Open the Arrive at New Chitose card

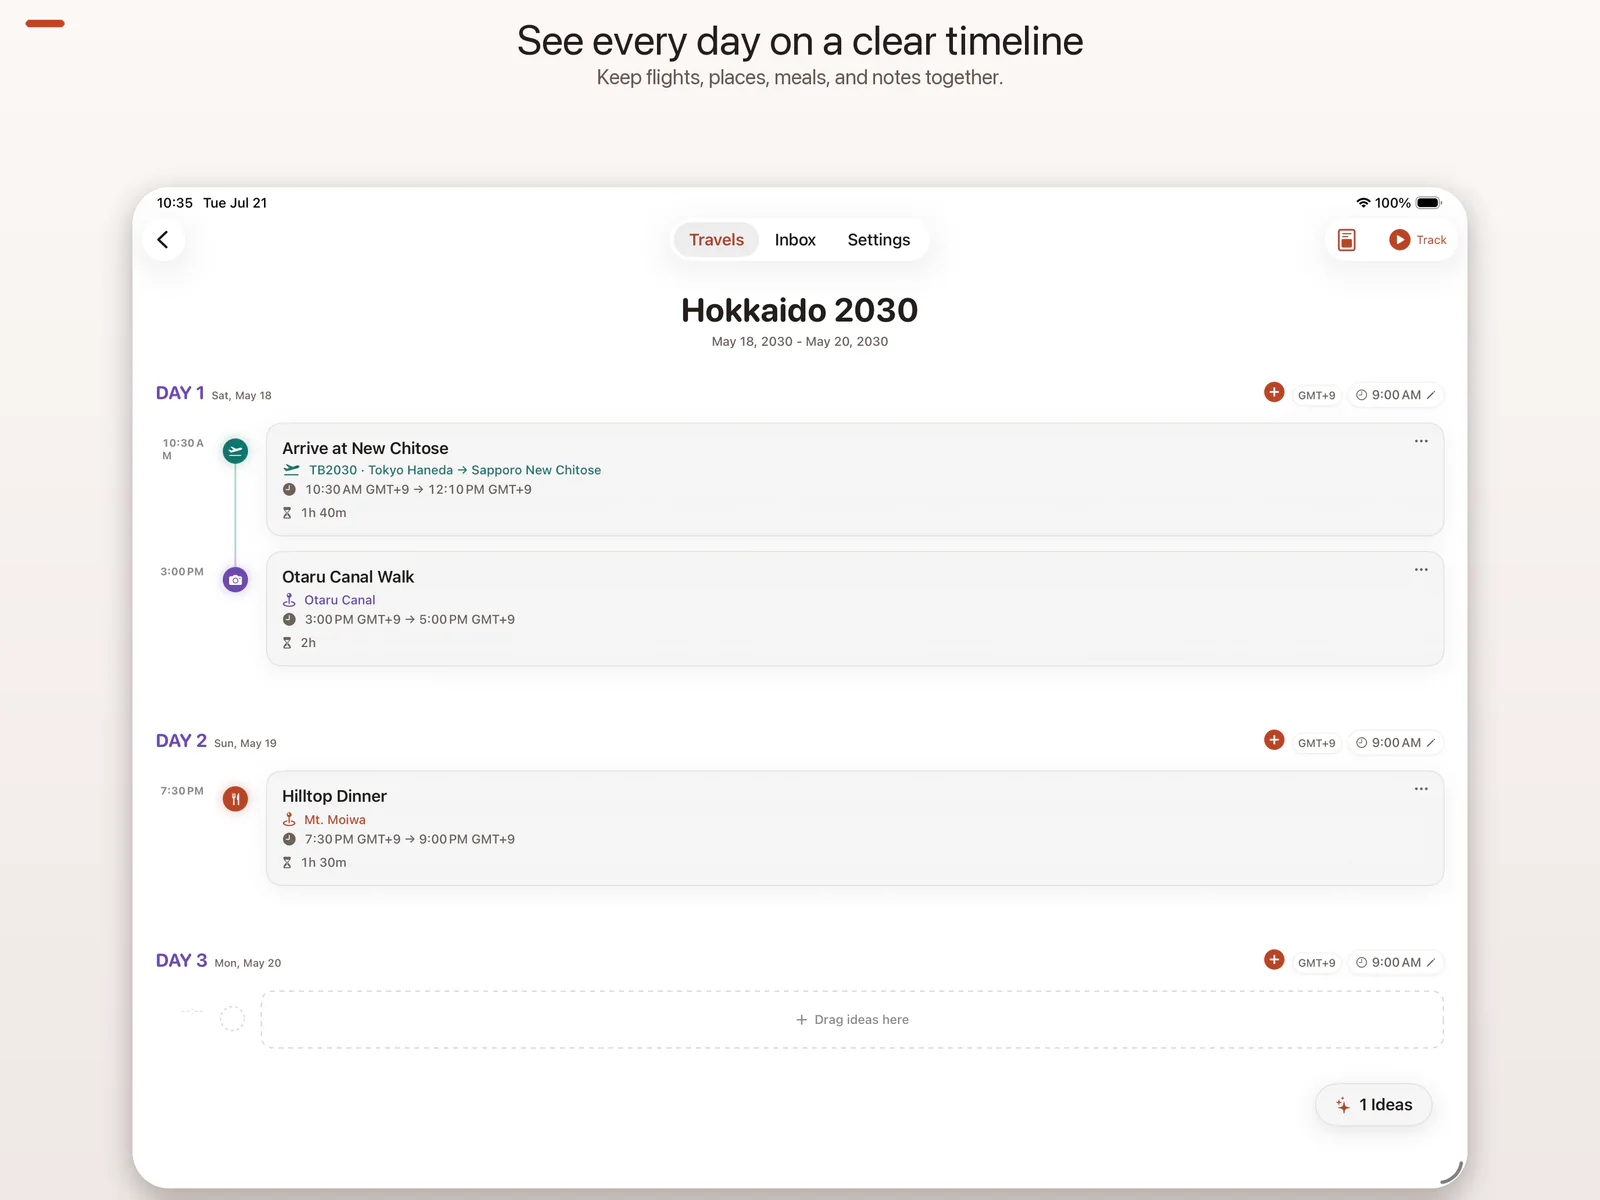[x=855, y=479]
